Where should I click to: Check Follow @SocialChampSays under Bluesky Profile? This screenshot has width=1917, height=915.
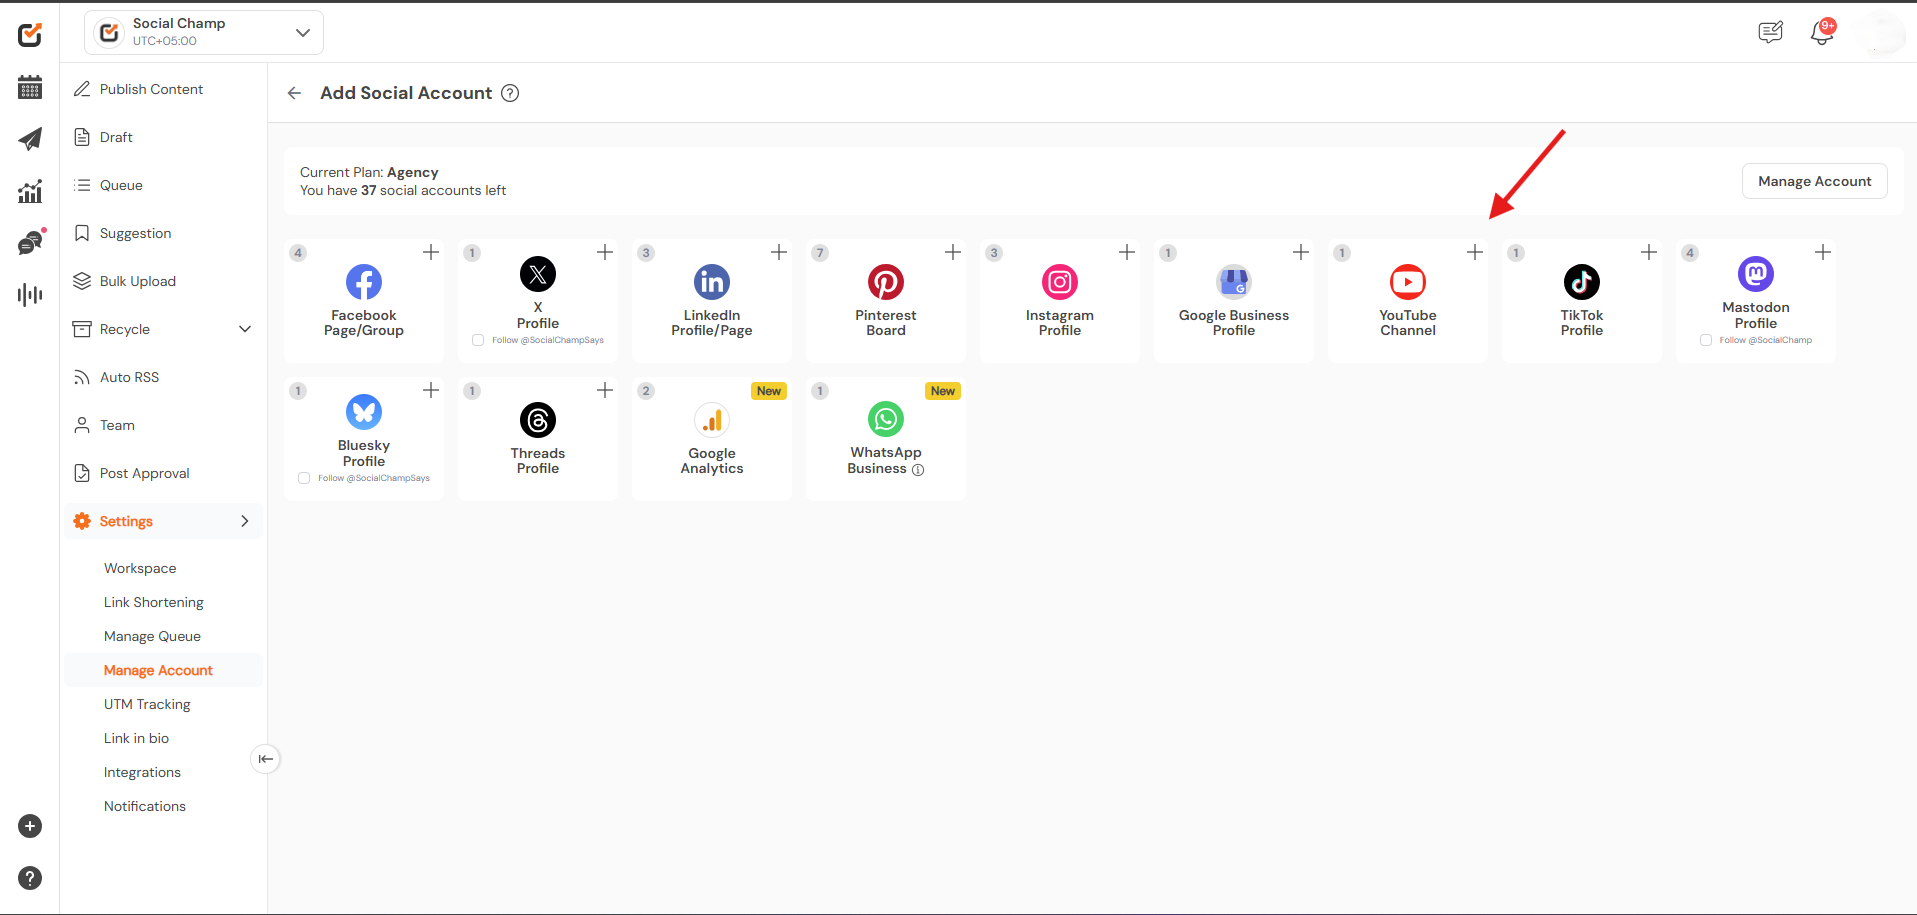pyautogui.click(x=304, y=478)
